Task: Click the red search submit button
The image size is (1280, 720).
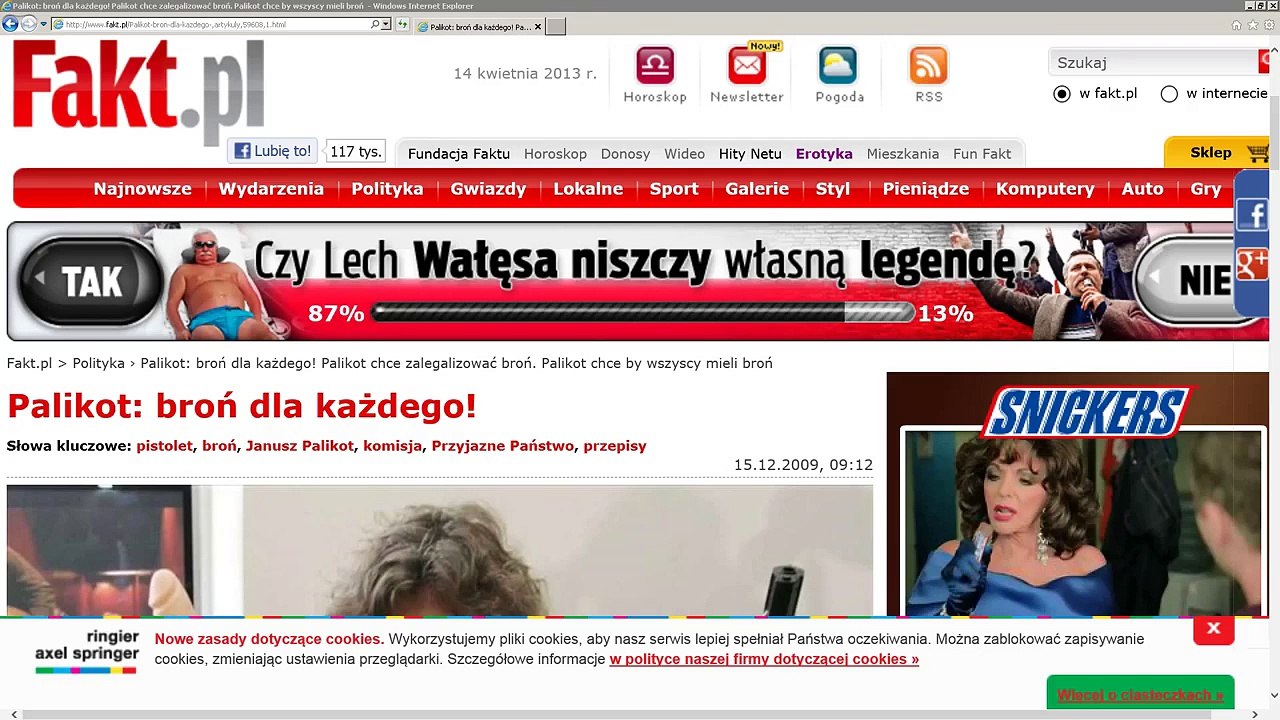Action: 1264,62
